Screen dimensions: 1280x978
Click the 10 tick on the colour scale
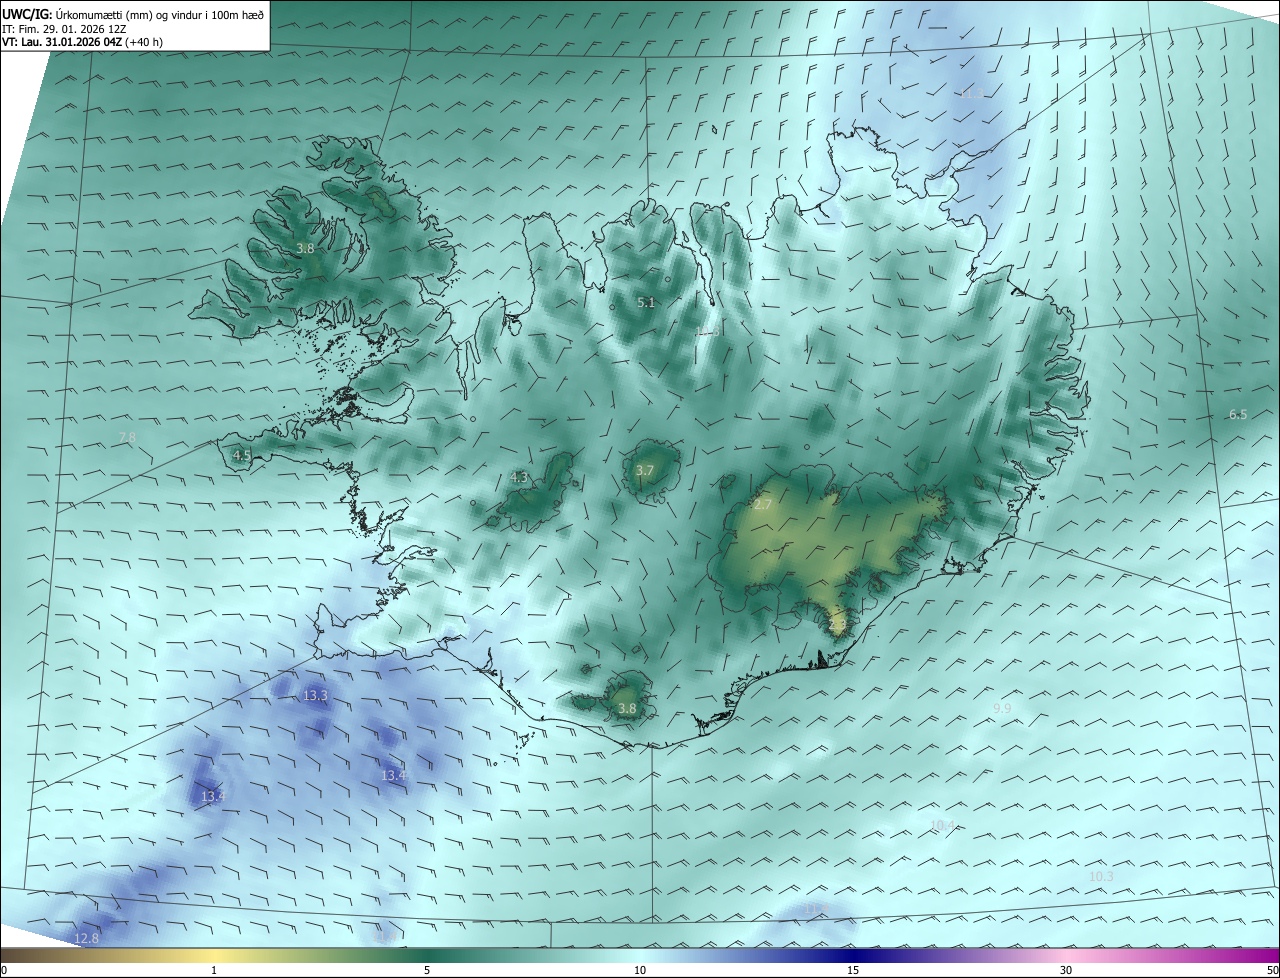(640, 970)
